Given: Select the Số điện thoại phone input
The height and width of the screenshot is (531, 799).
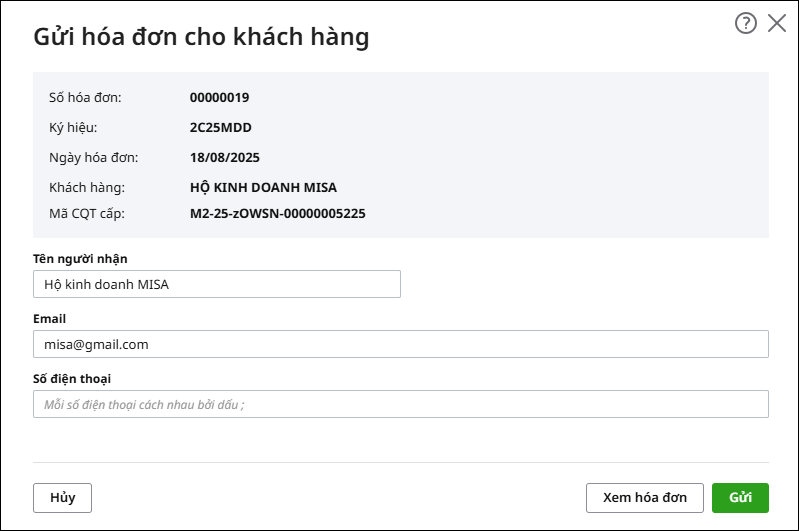Looking at the screenshot, I should click(401, 404).
